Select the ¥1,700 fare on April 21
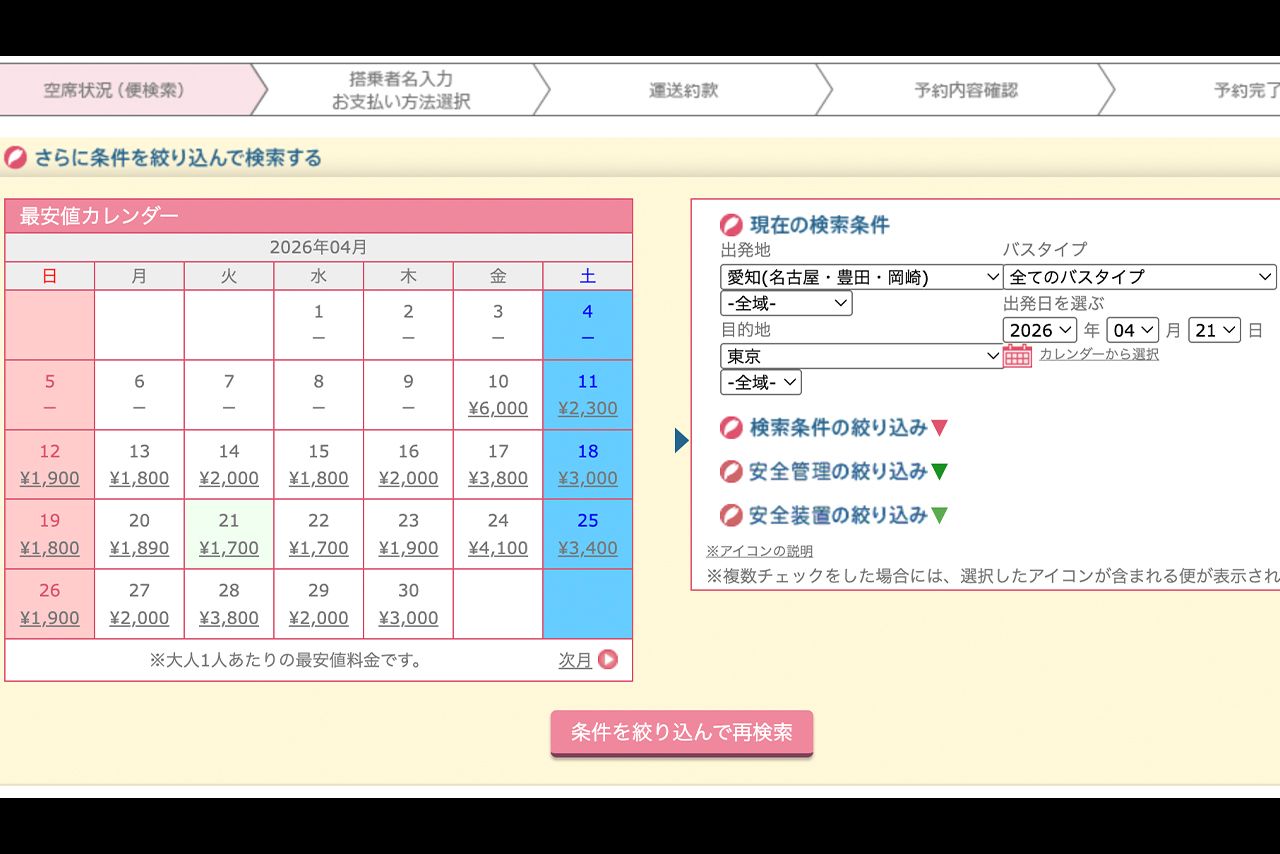Viewport: 1280px width, 854px height. tap(229, 548)
